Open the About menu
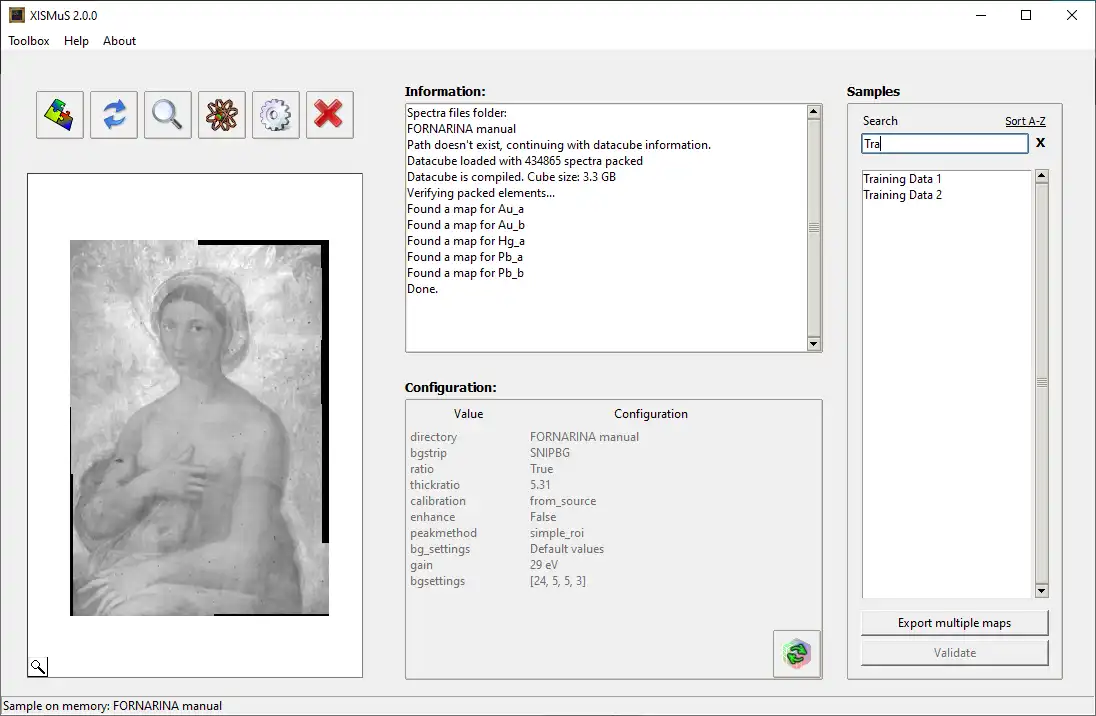Viewport: 1096px width, 716px height. tap(119, 41)
